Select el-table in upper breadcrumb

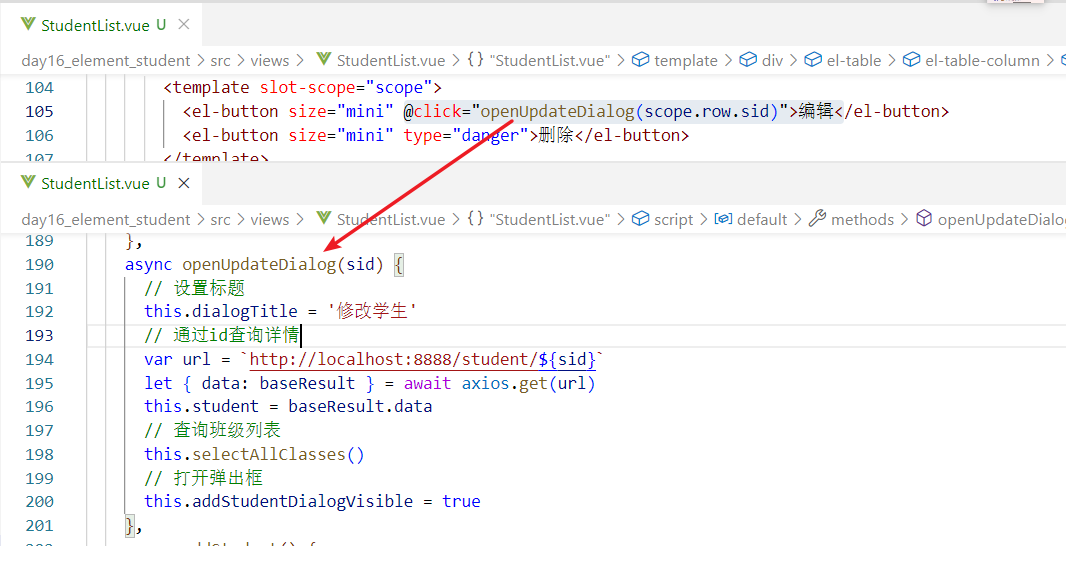pyautogui.click(x=854, y=61)
